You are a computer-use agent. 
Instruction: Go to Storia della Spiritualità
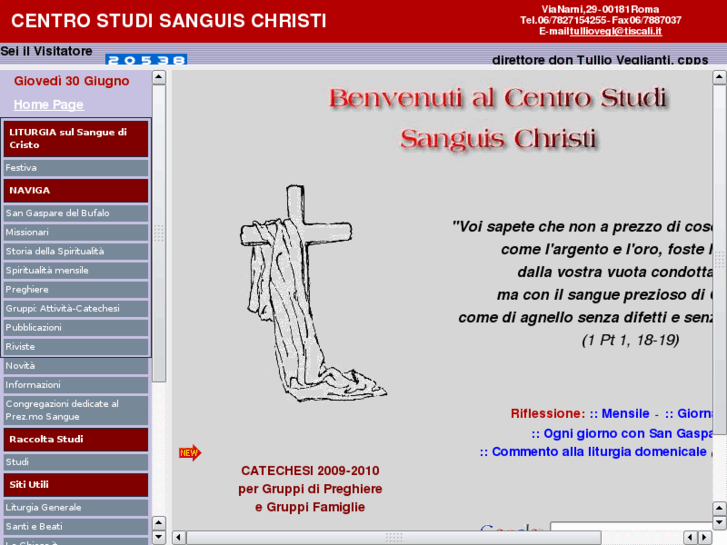point(76,251)
